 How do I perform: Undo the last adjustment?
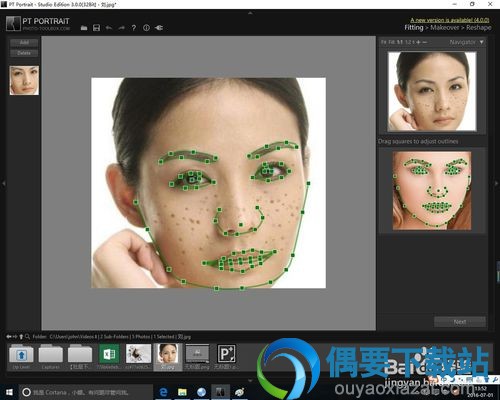pyautogui.click(x=109, y=28)
